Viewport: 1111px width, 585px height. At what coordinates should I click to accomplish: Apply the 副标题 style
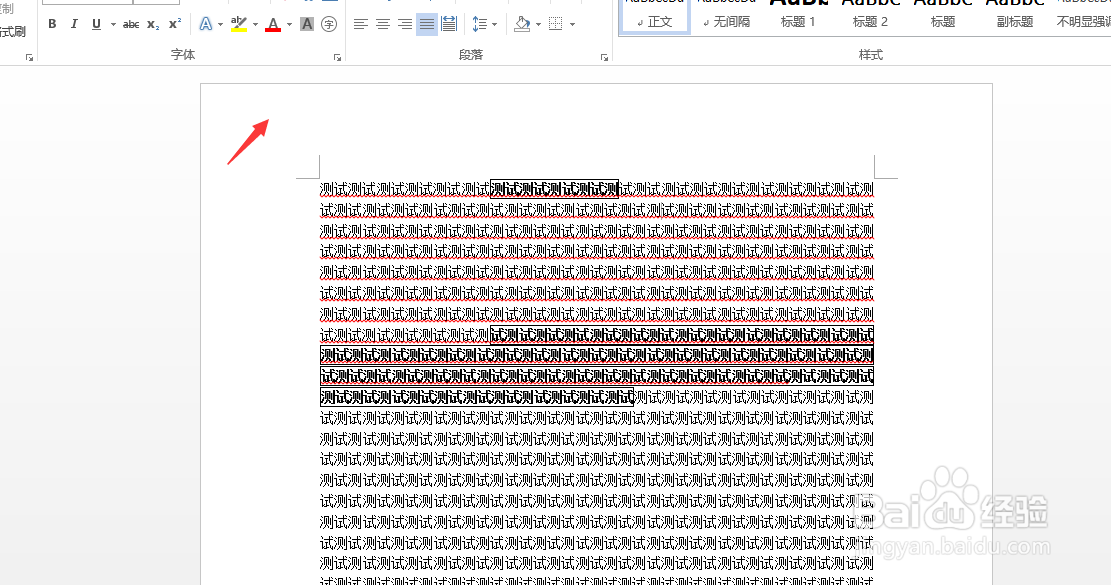tap(1015, 16)
